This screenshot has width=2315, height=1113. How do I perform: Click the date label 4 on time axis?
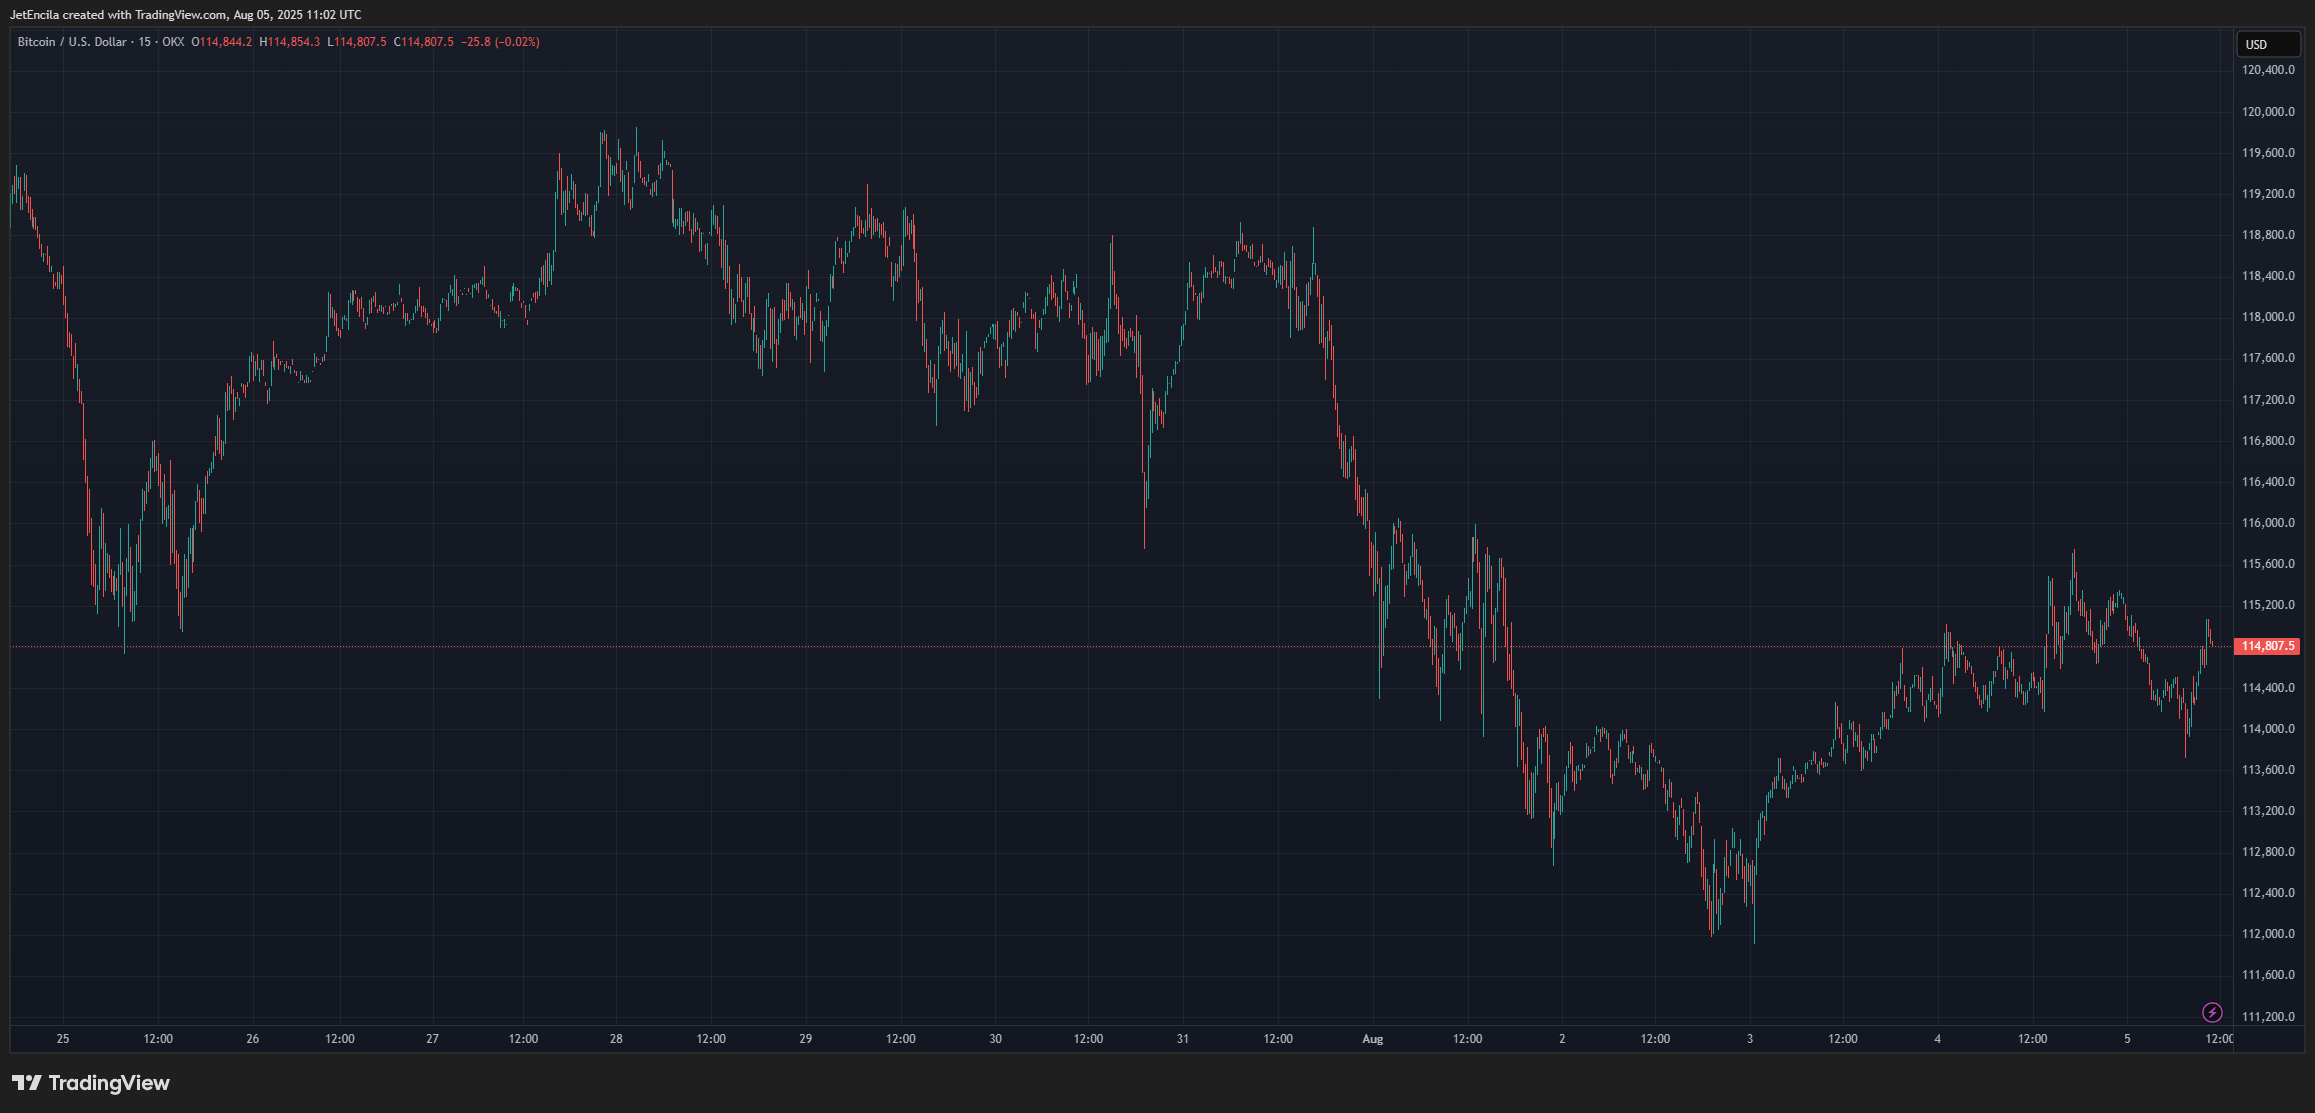(1938, 1039)
